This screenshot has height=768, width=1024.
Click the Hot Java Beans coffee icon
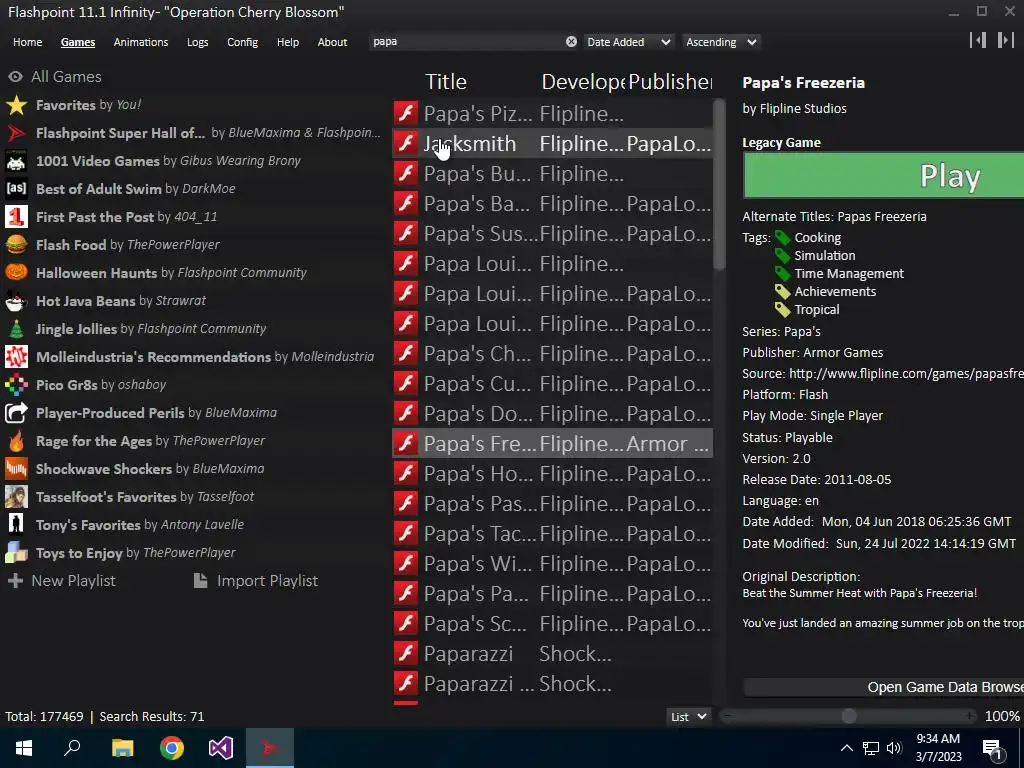16,301
